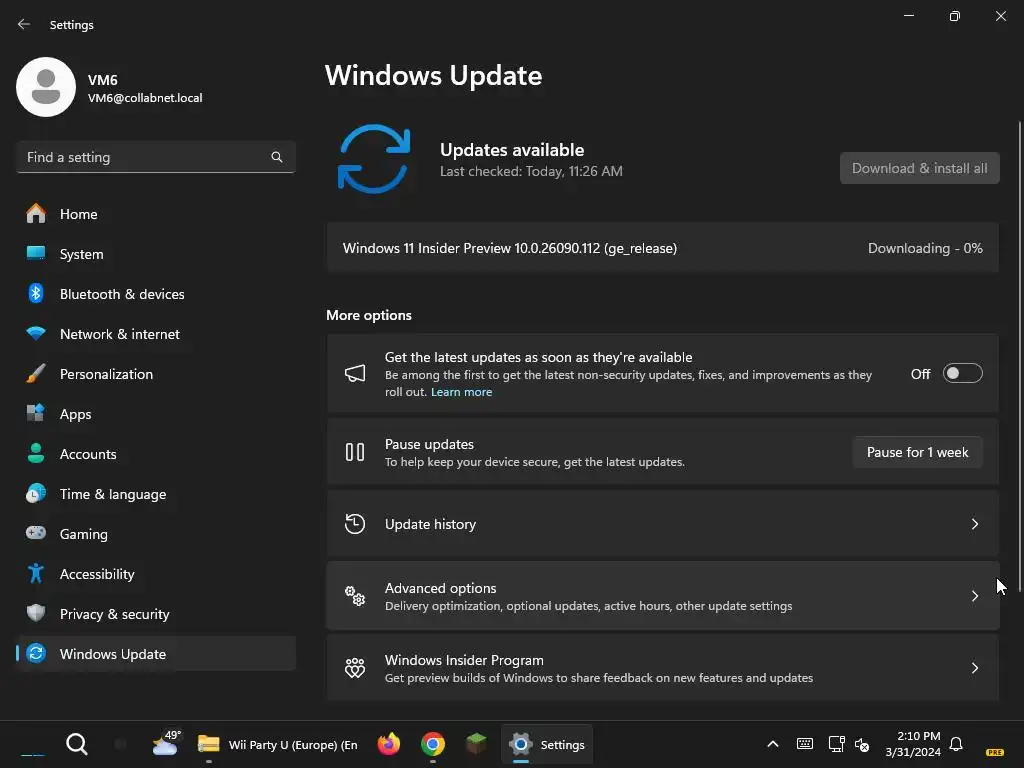1024x768 pixels.
Task: Click the Updates available heading
Action: (x=512, y=150)
